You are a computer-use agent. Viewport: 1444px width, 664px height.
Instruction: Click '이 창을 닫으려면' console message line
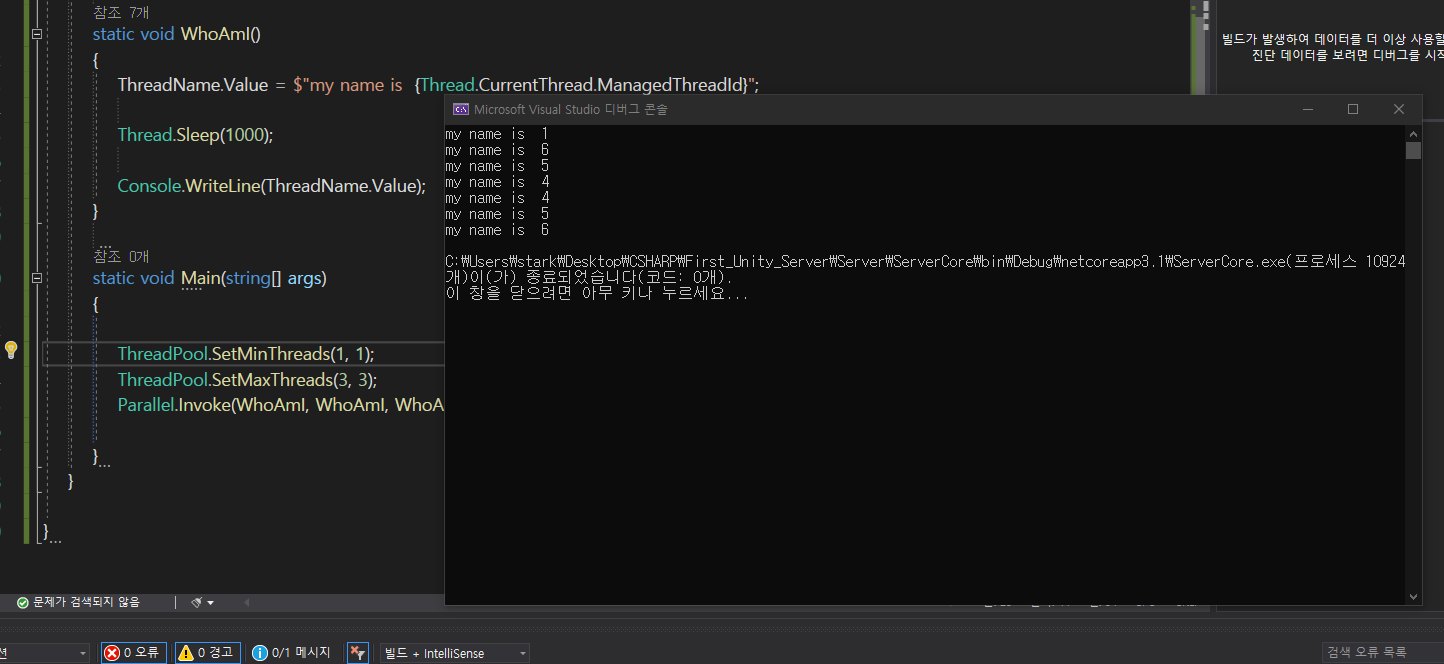pyautogui.click(x=597, y=294)
